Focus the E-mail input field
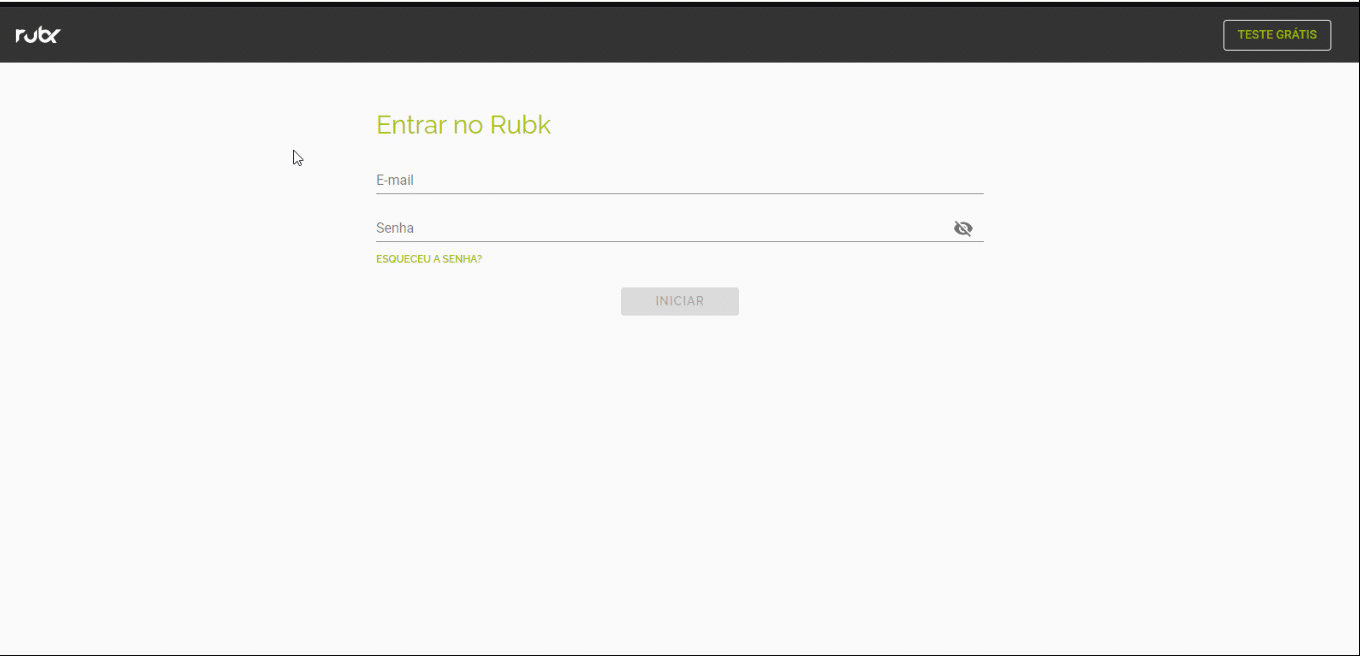The width and height of the screenshot is (1360, 656). click(x=680, y=180)
